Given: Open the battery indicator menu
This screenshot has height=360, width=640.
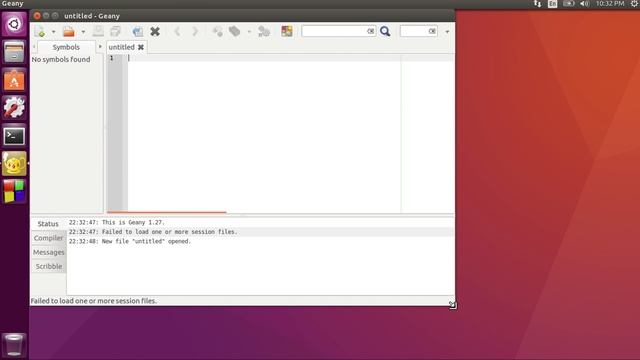Looking at the screenshot, I should (x=569, y=4).
